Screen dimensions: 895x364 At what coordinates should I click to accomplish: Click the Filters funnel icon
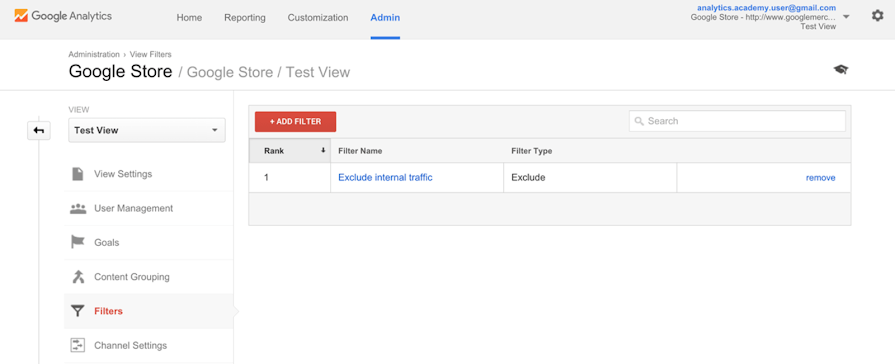78,311
